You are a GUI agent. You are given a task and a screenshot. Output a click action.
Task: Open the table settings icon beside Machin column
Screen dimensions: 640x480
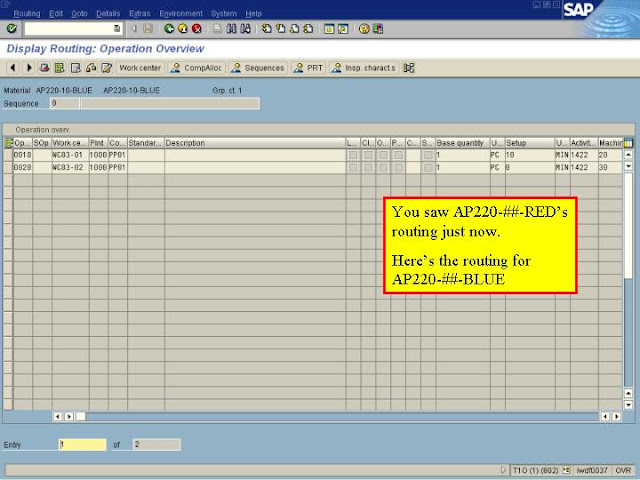(628, 143)
